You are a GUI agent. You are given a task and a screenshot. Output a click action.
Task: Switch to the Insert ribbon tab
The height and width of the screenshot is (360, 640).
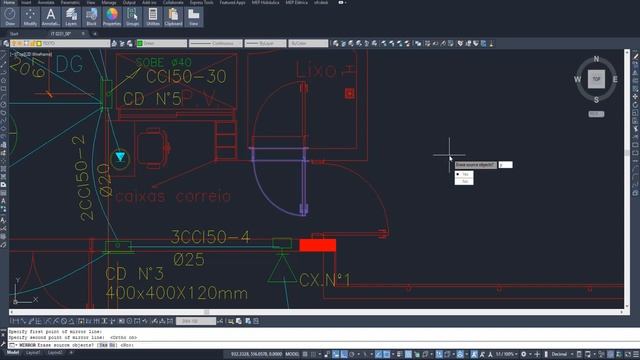pyautogui.click(x=26, y=2)
